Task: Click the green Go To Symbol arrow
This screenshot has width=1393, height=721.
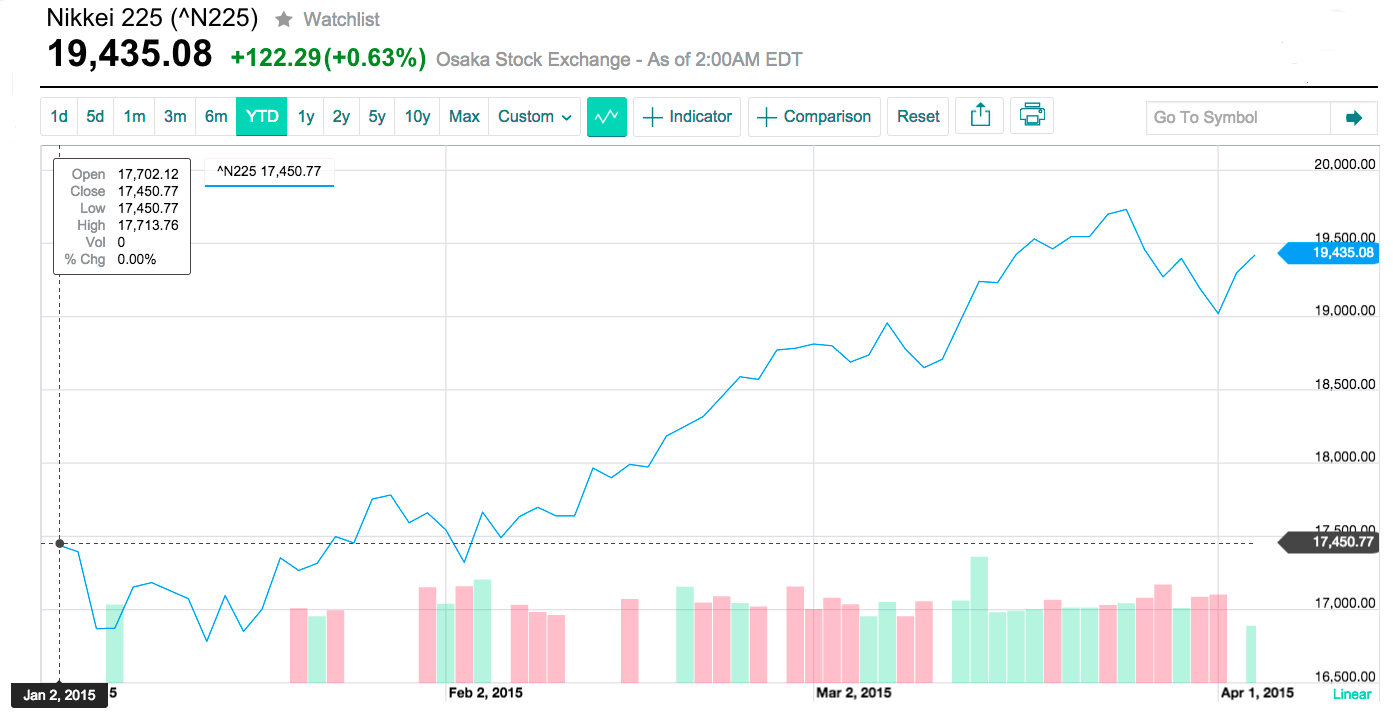Action: [1354, 118]
